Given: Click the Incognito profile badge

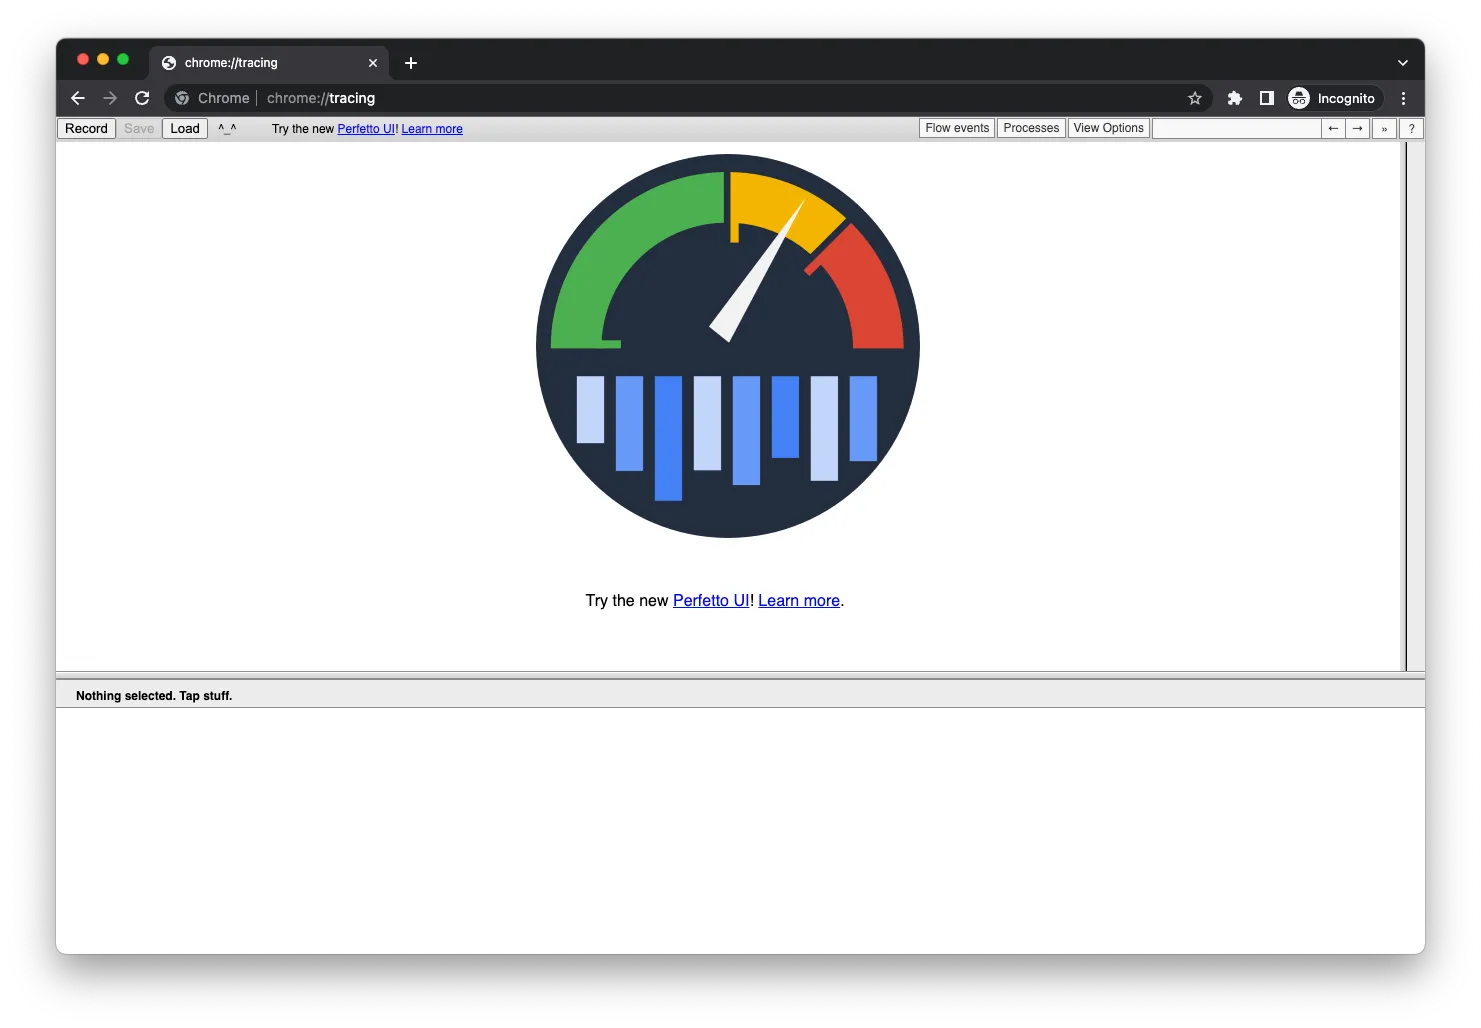Looking at the screenshot, I should 1333,98.
